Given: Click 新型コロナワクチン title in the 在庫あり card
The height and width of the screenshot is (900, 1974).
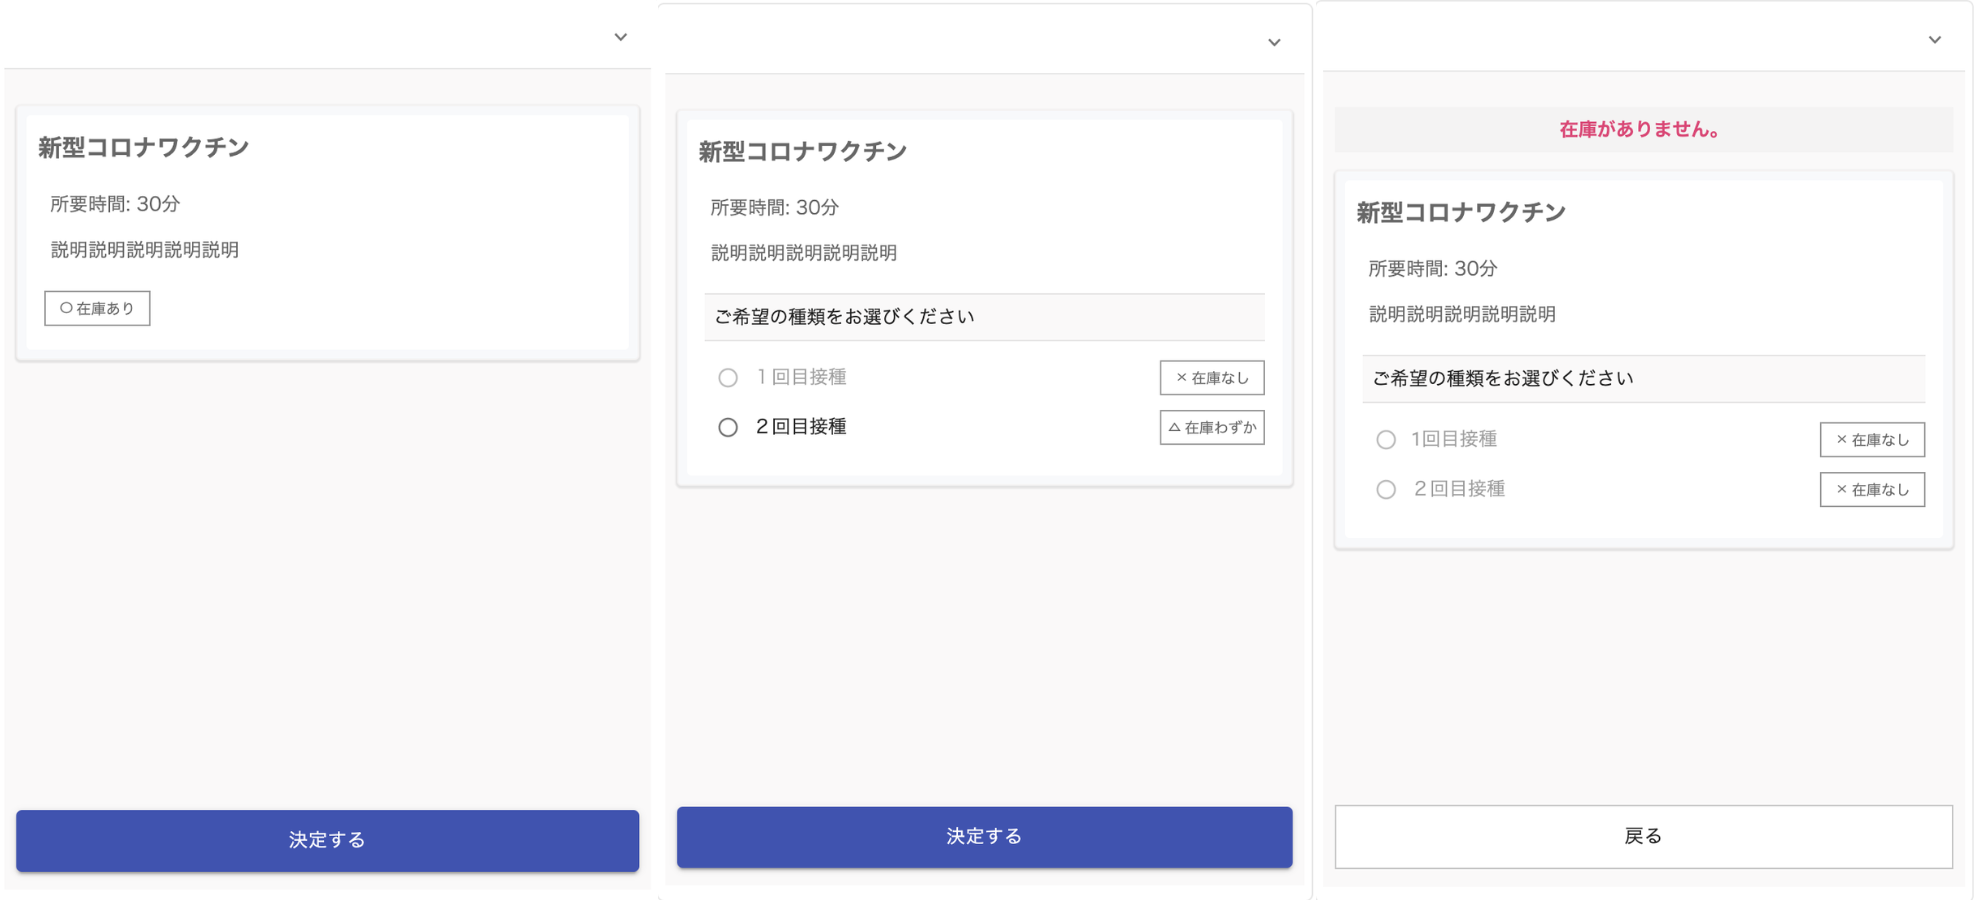Looking at the screenshot, I should point(144,148).
